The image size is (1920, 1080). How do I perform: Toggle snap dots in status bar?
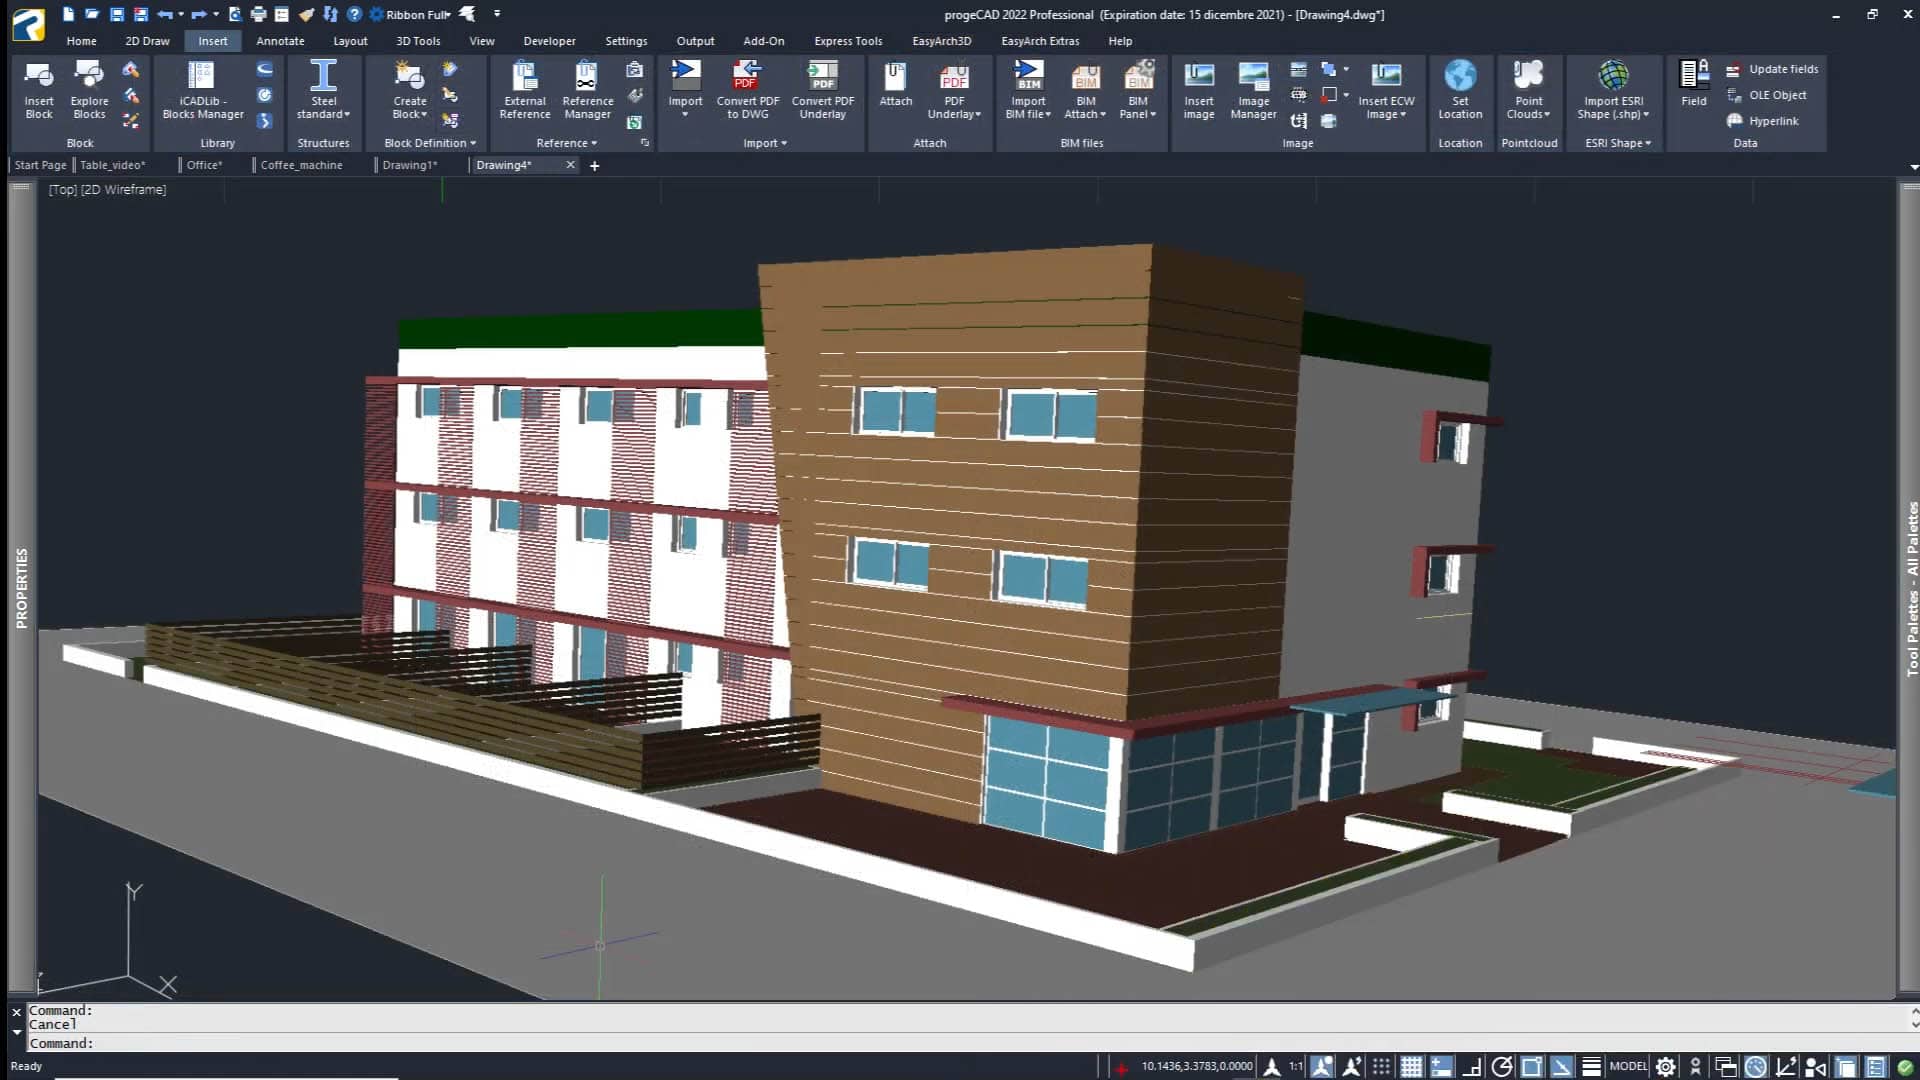coord(1381,1067)
